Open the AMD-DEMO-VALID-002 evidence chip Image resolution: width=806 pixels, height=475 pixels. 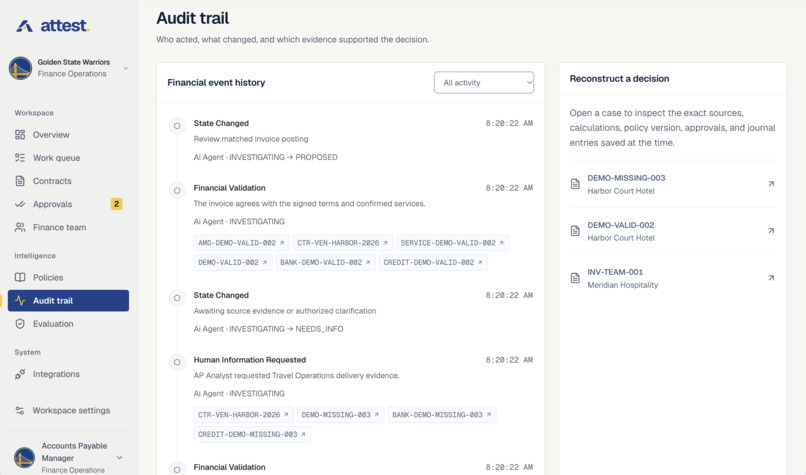tap(241, 243)
